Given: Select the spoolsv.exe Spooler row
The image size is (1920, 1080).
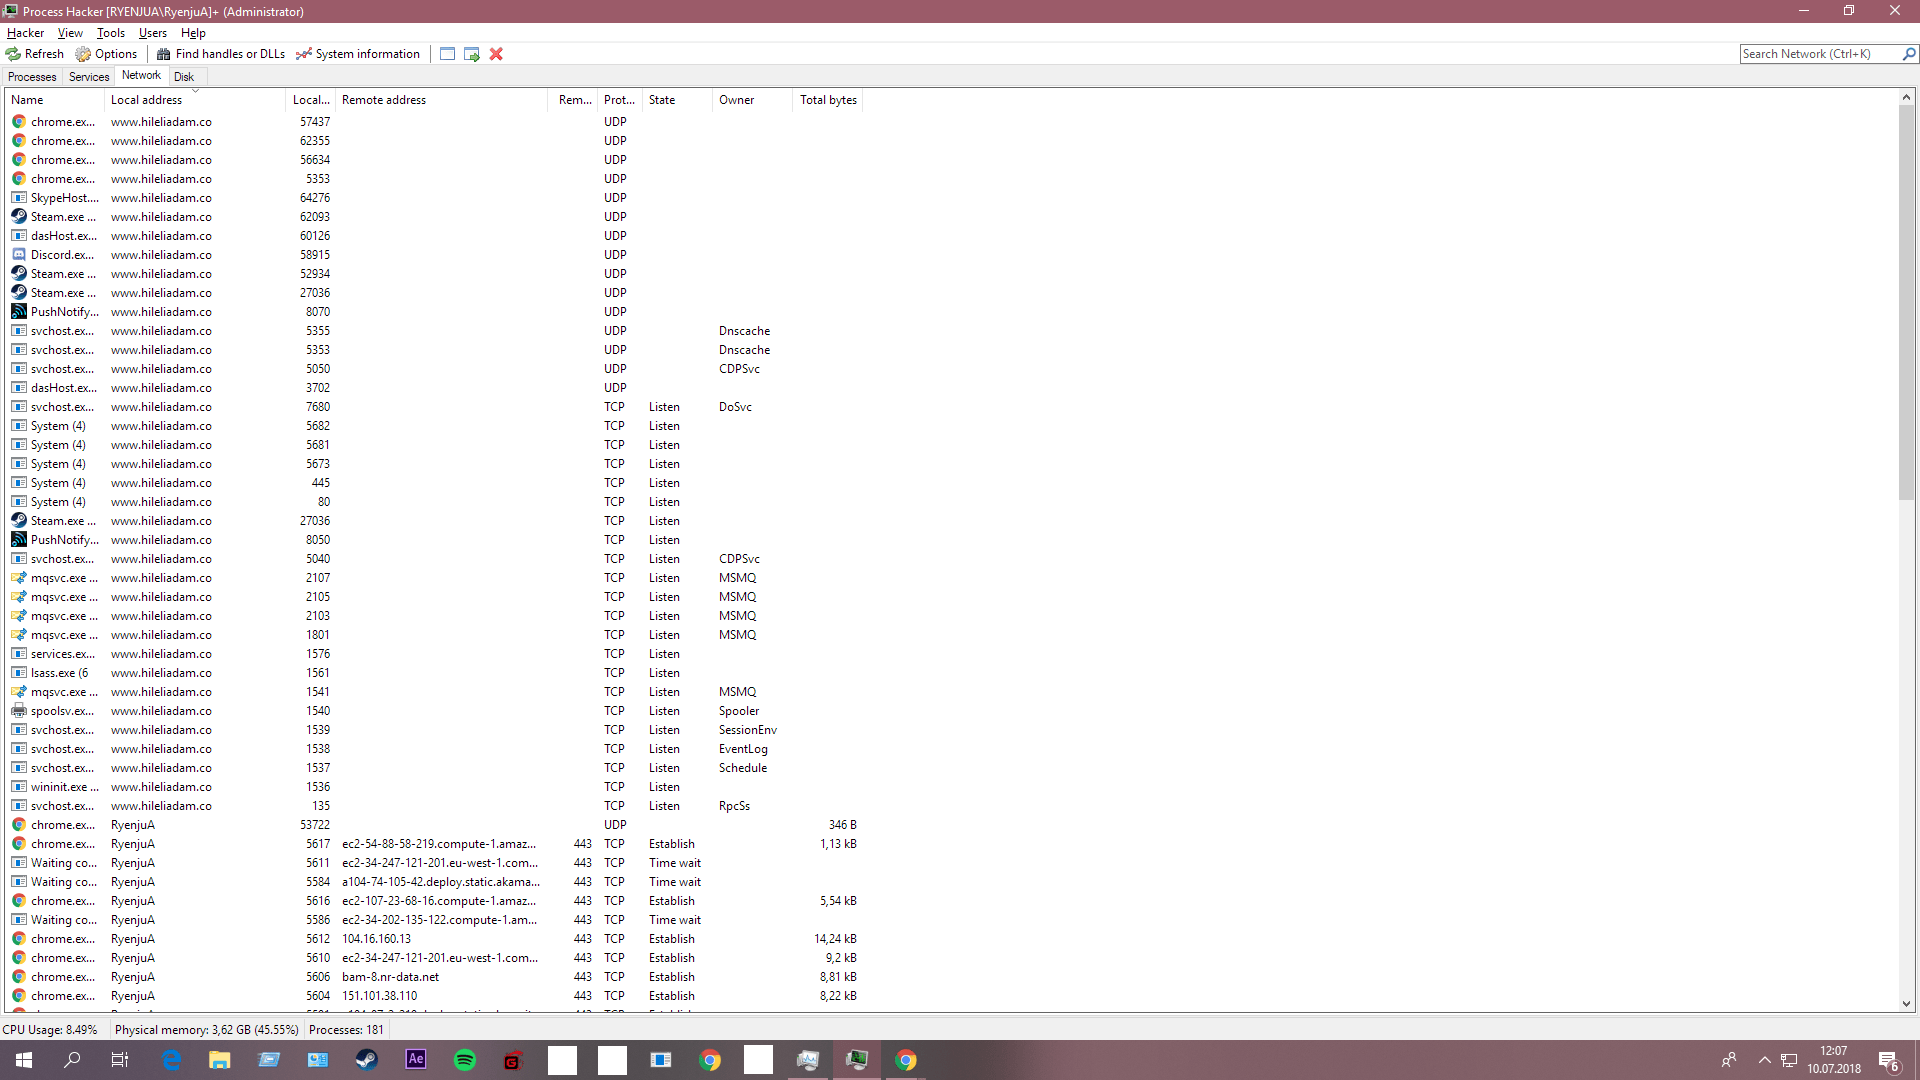Looking at the screenshot, I should pos(200,711).
